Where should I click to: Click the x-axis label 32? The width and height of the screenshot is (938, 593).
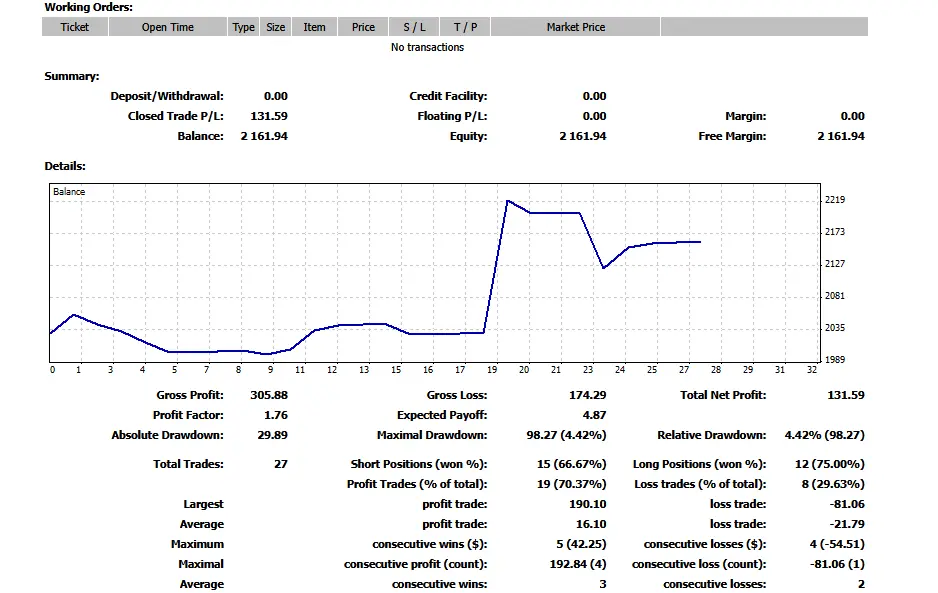click(811, 370)
